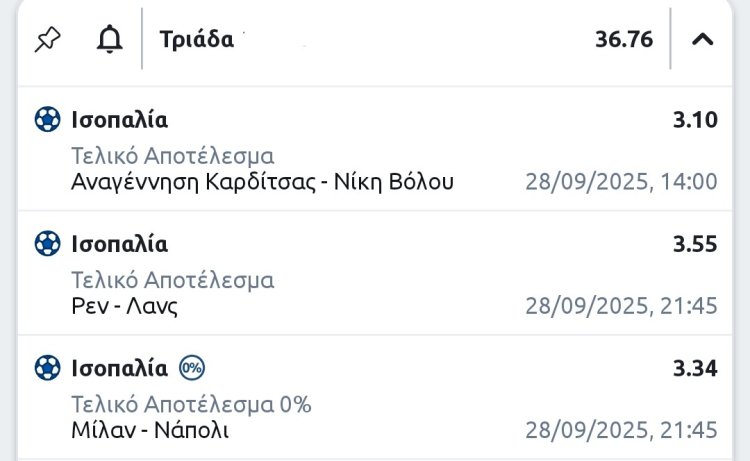The image size is (750, 461).
Task: Click Μίλαν - Νάπολι kickoff time 21:45
Action: [621, 431]
